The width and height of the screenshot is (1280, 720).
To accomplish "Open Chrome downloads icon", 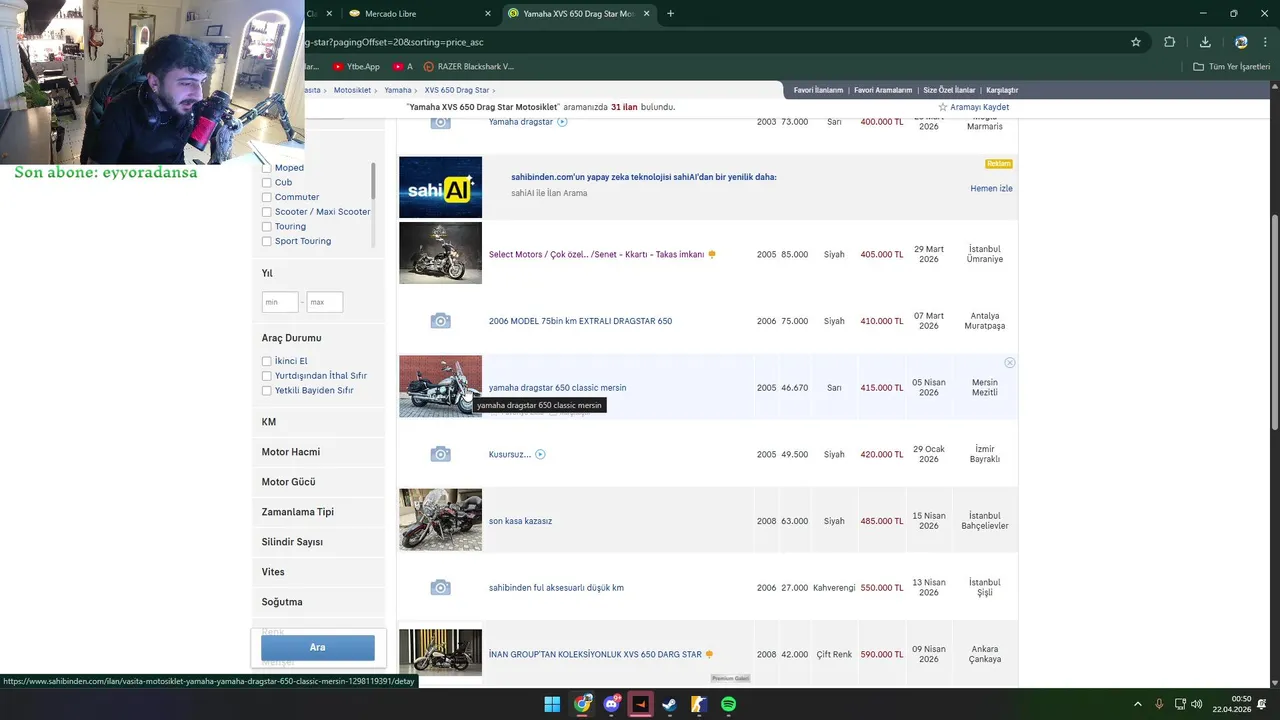I will pos(1205,42).
